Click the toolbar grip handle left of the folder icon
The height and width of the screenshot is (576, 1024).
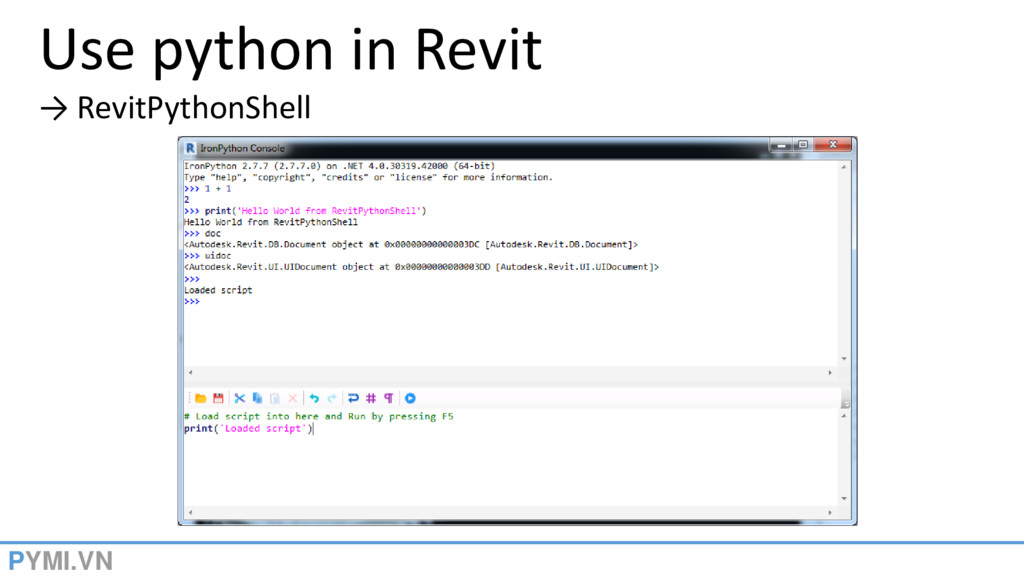tap(189, 398)
